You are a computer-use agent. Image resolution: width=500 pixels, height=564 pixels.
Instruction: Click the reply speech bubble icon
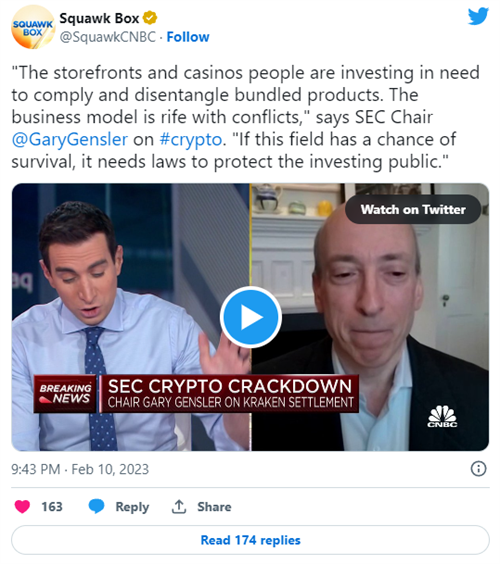point(96,506)
